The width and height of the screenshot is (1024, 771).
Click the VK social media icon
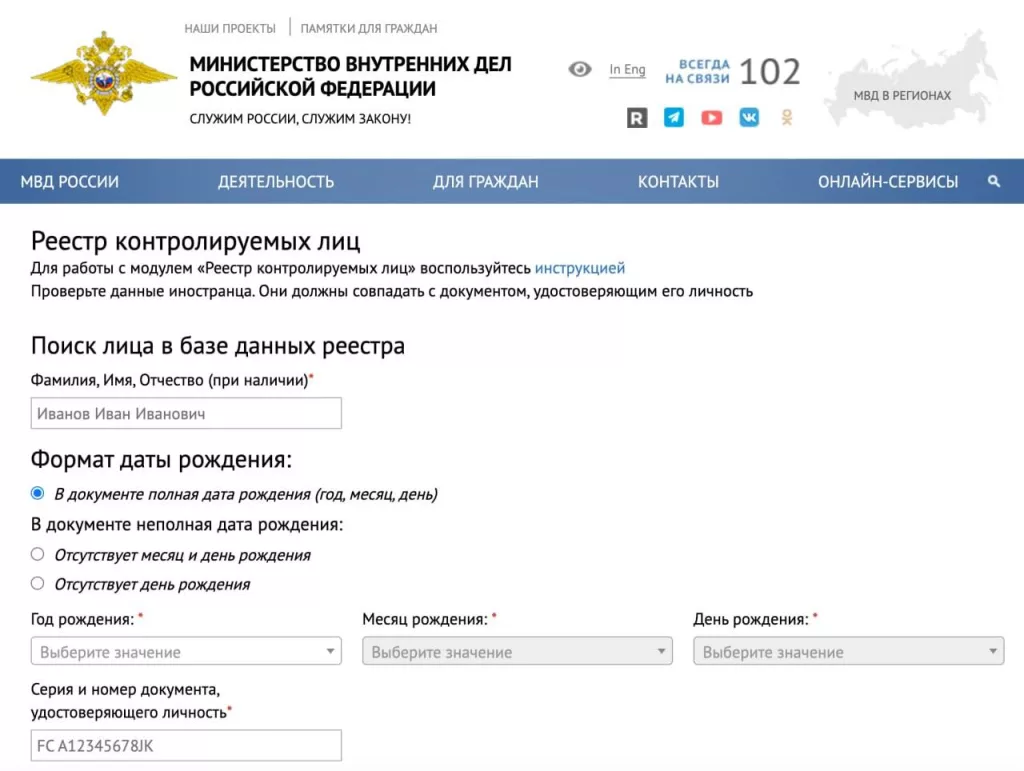[749, 117]
